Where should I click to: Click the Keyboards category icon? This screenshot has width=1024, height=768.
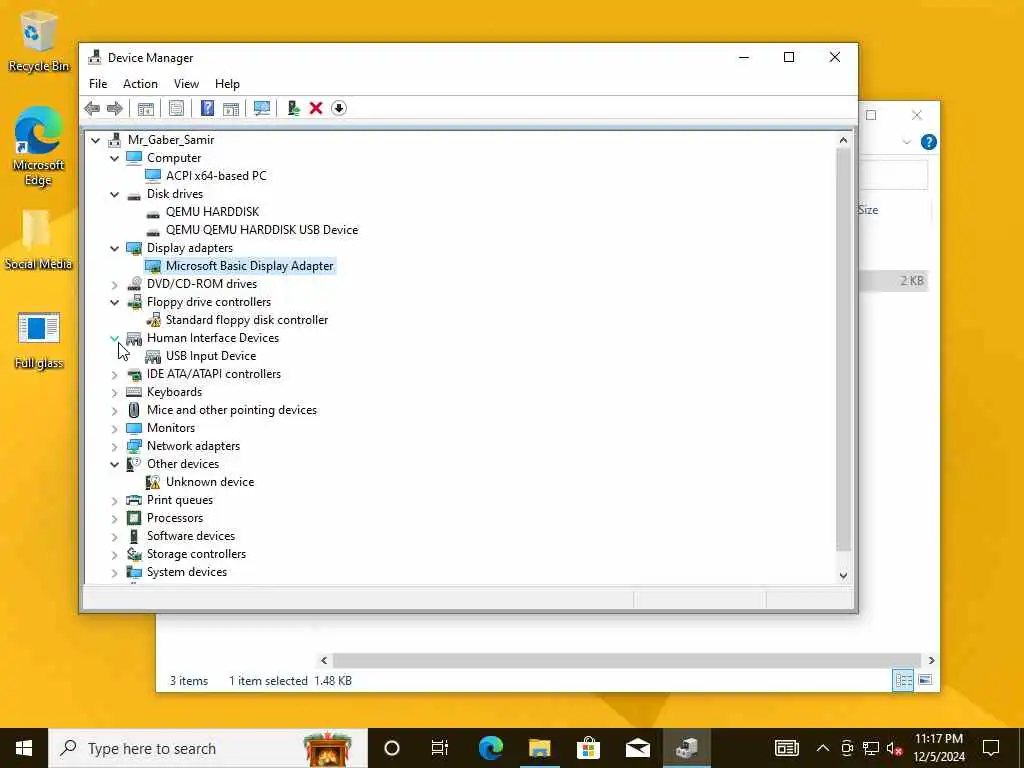click(134, 392)
